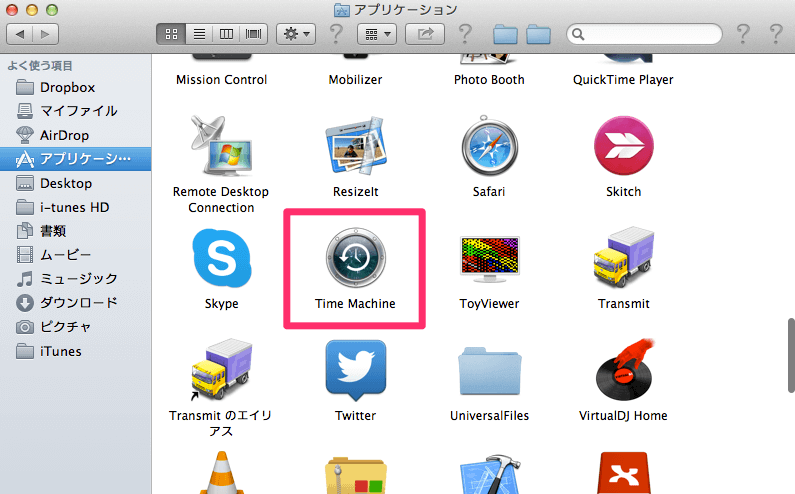Switch to Cover Flow view mode
Screen dimensions: 795x494
coord(254,34)
